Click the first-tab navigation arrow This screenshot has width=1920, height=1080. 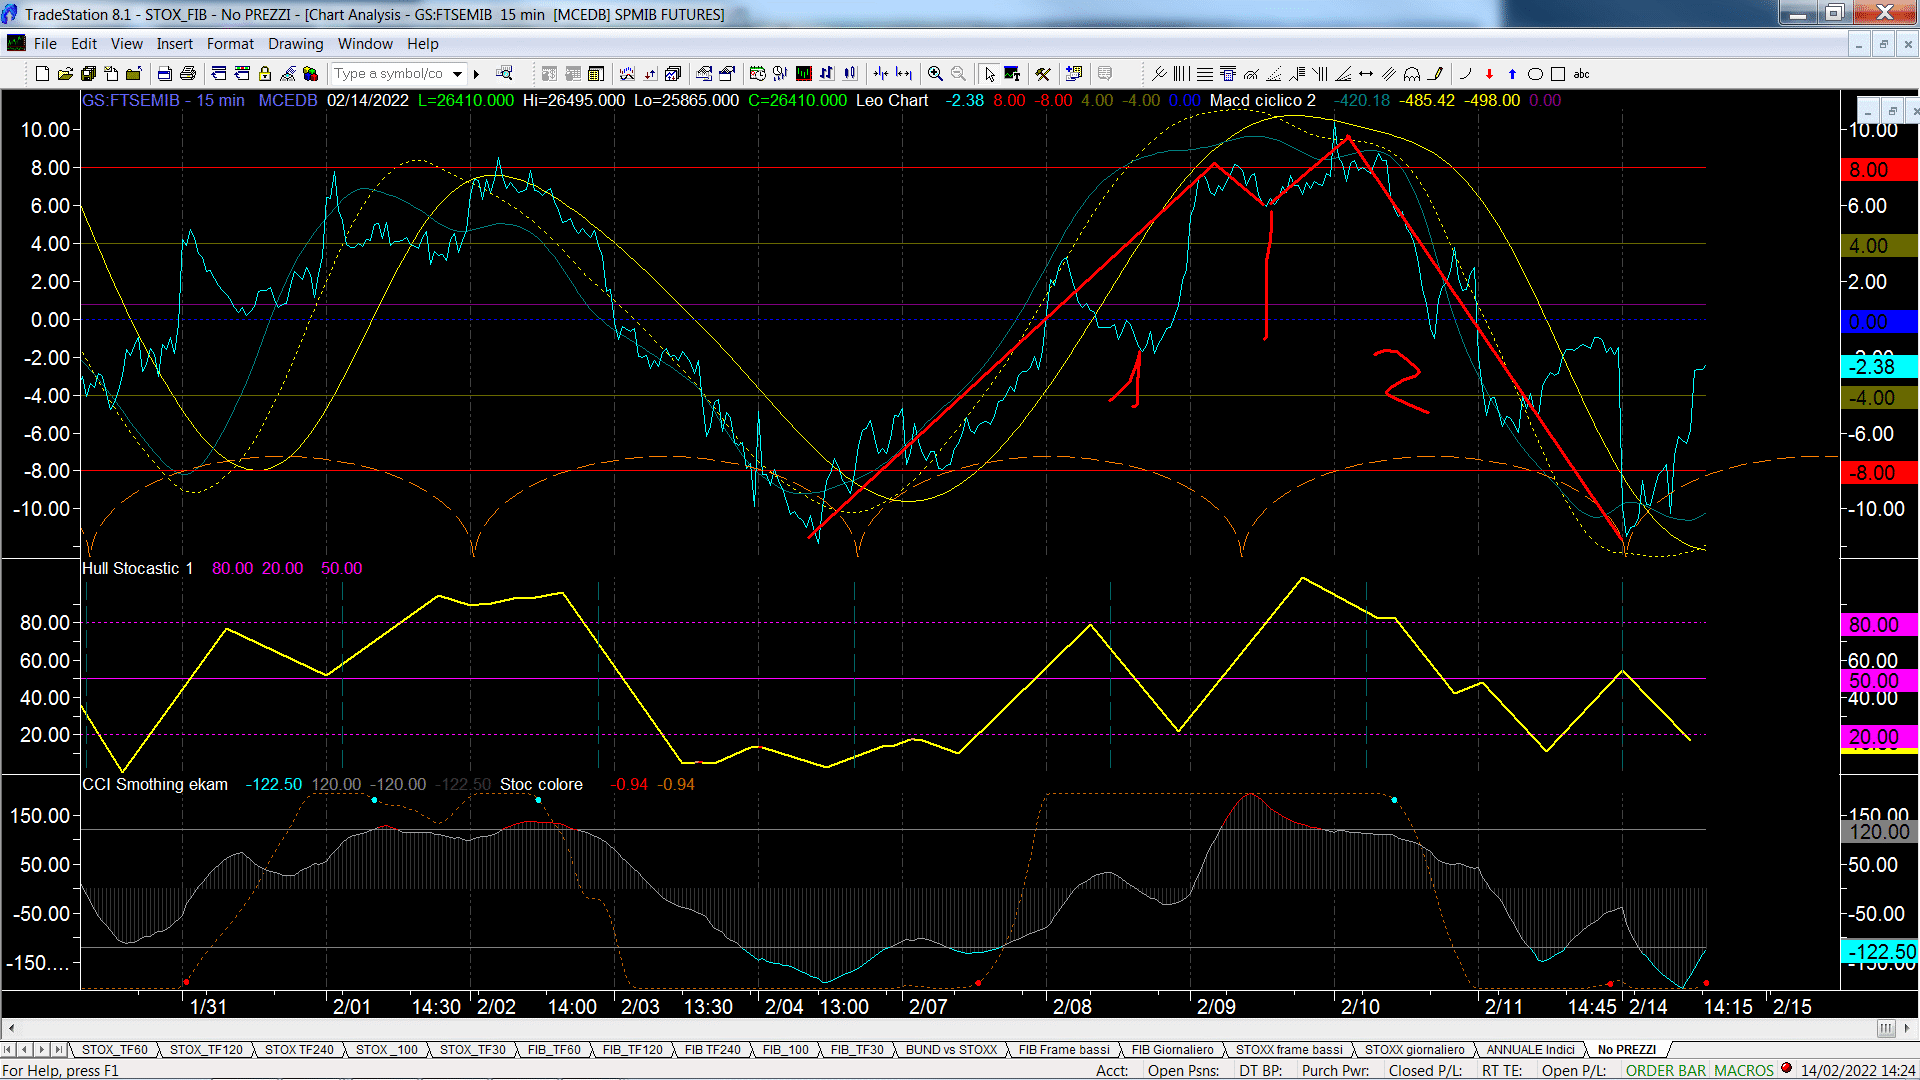point(8,1049)
